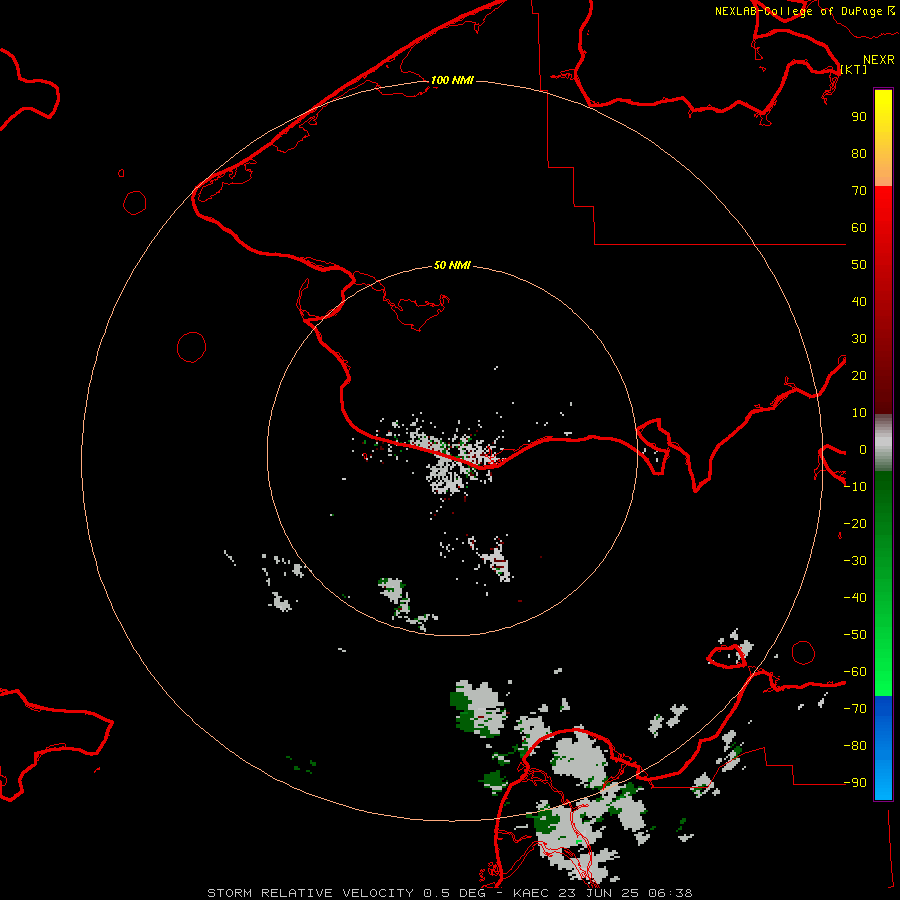This screenshot has width=900, height=900.
Task: Pick the yellow-orange top segment of color bar
Action: click(883, 138)
